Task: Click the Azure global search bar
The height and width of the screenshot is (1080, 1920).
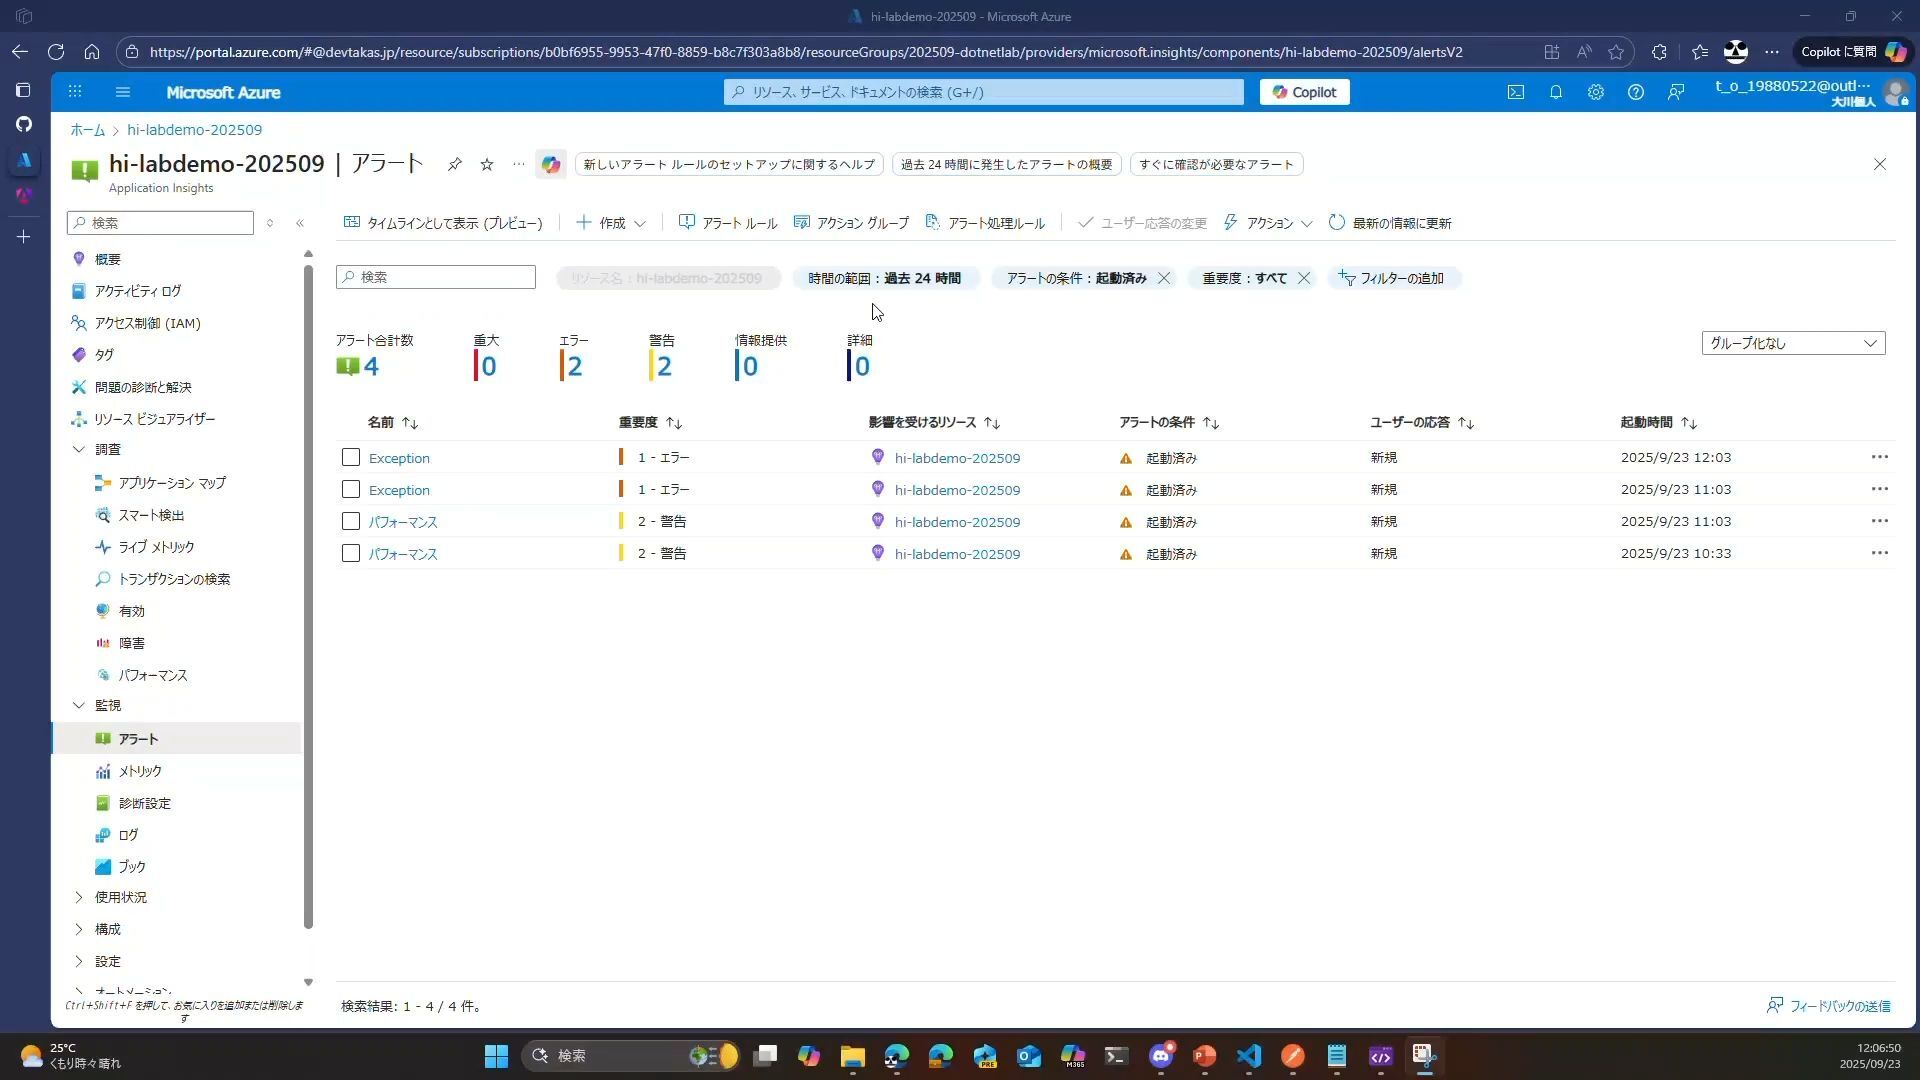Action: click(x=984, y=92)
